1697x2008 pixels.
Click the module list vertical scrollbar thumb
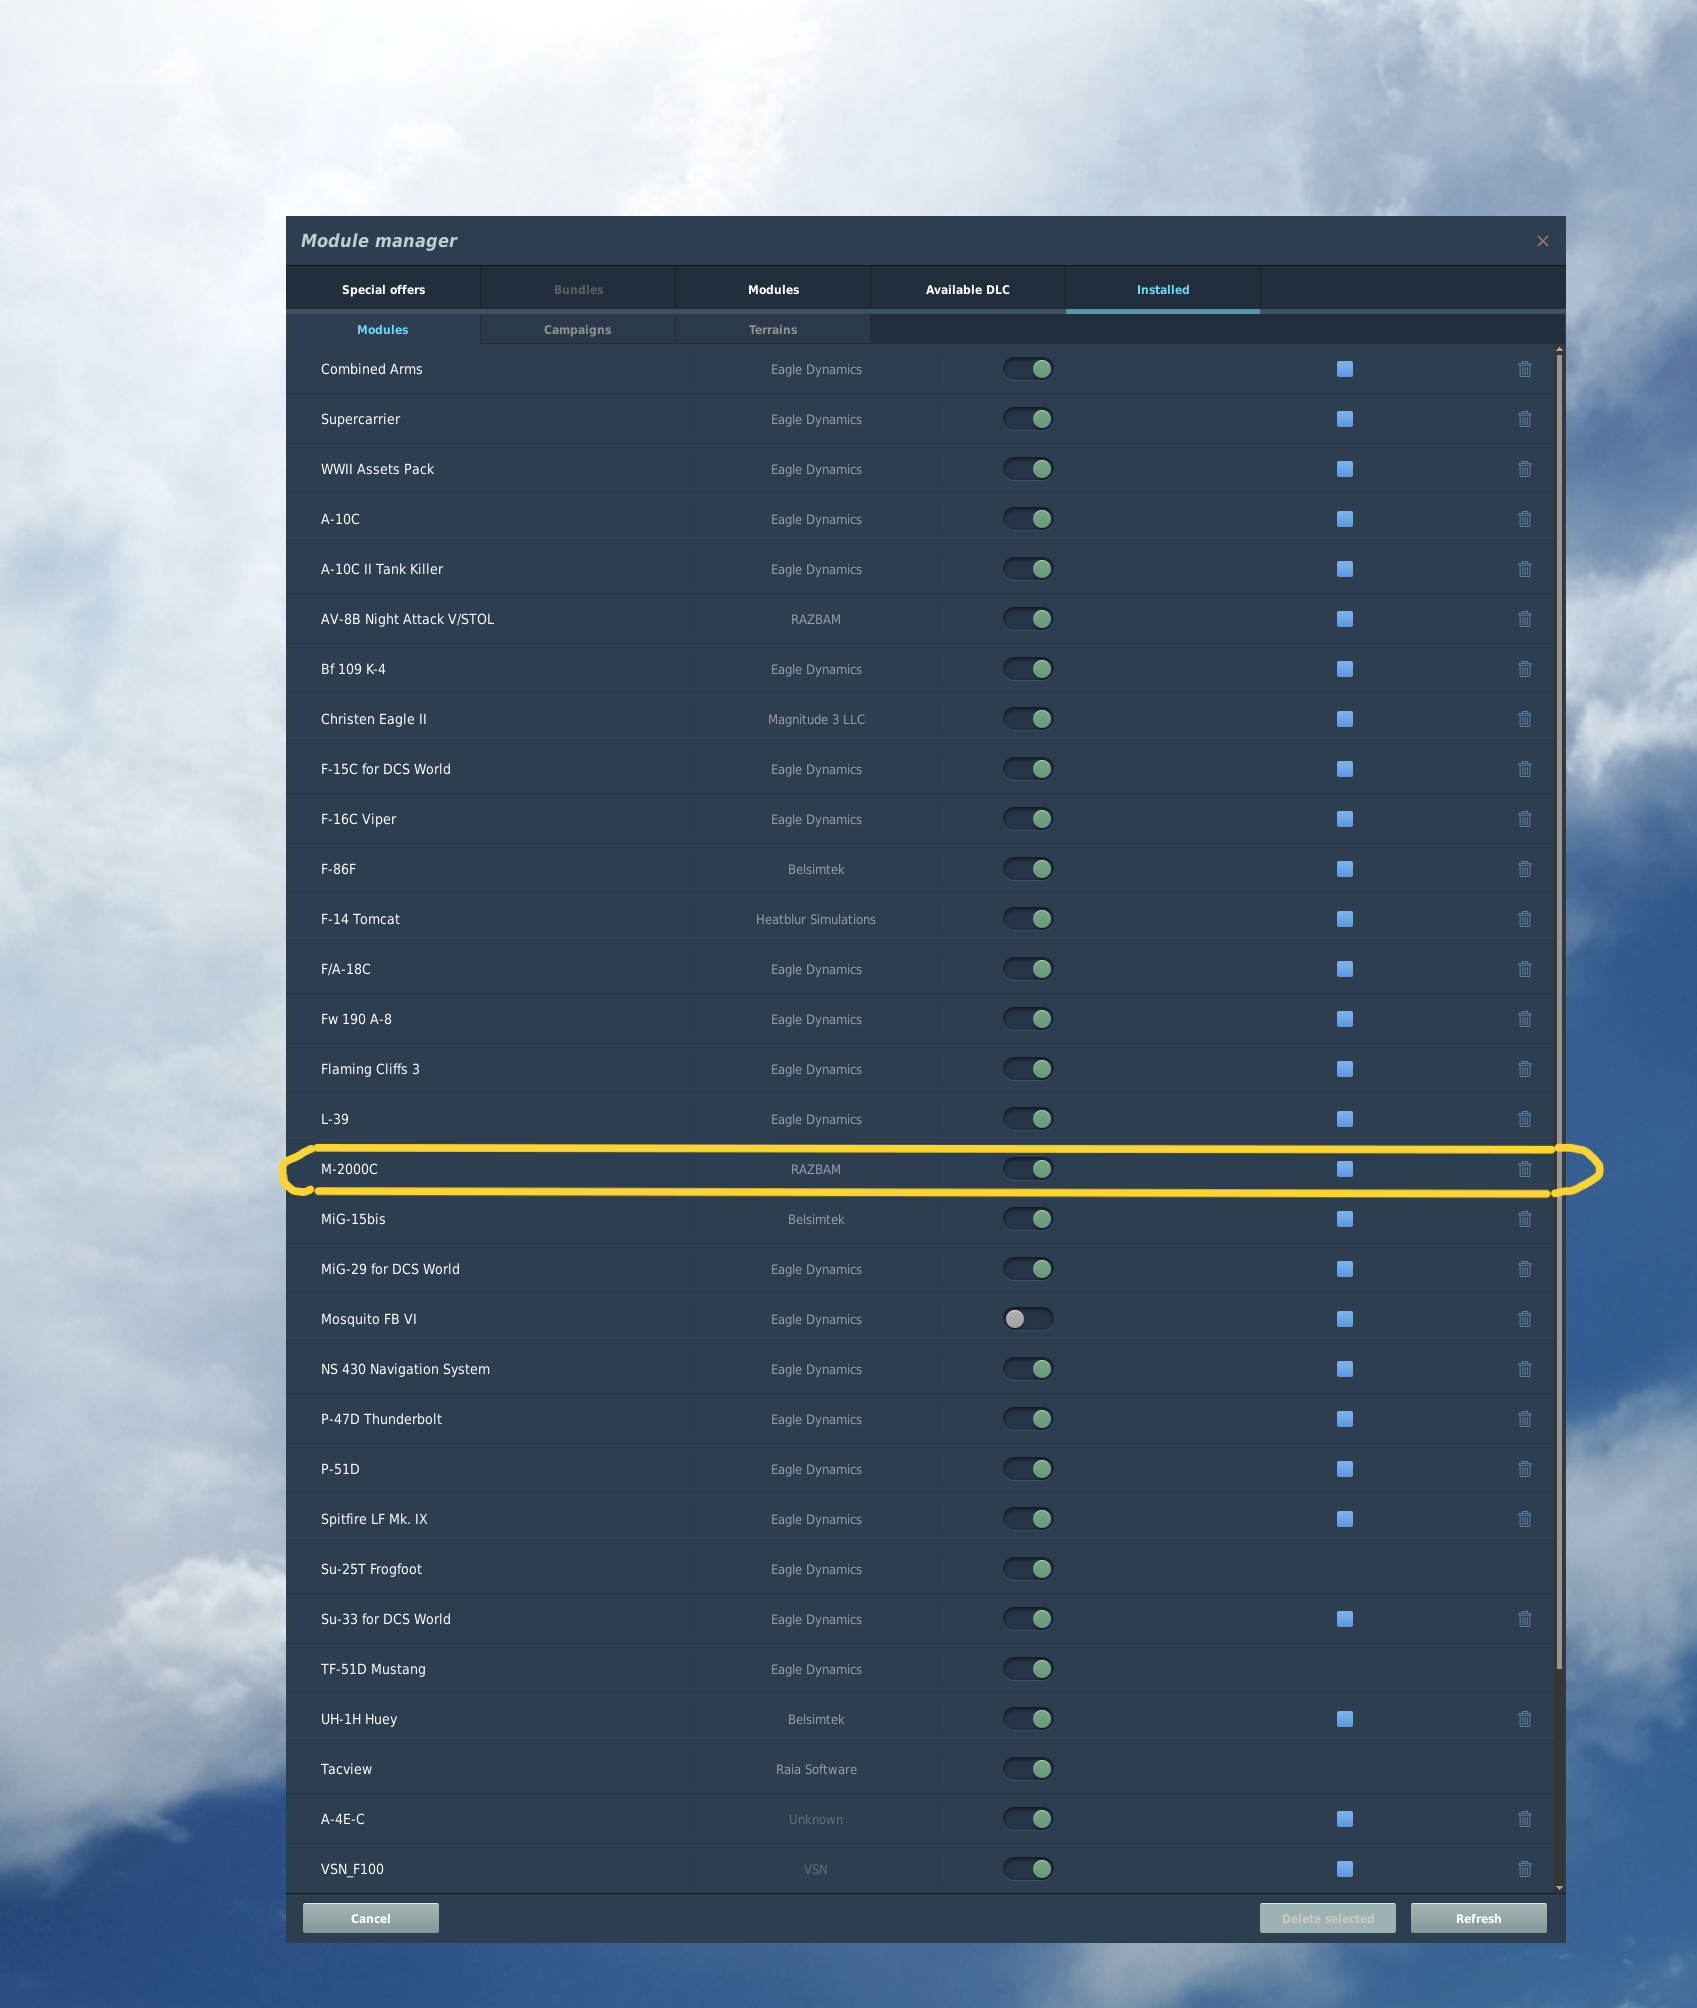point(1559,1010)
